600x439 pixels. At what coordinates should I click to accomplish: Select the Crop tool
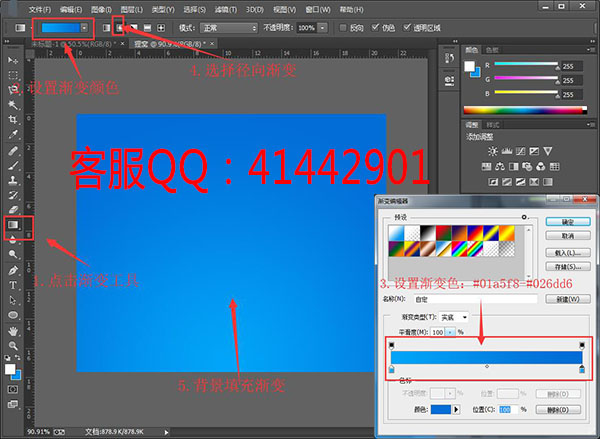click(13, 119)
